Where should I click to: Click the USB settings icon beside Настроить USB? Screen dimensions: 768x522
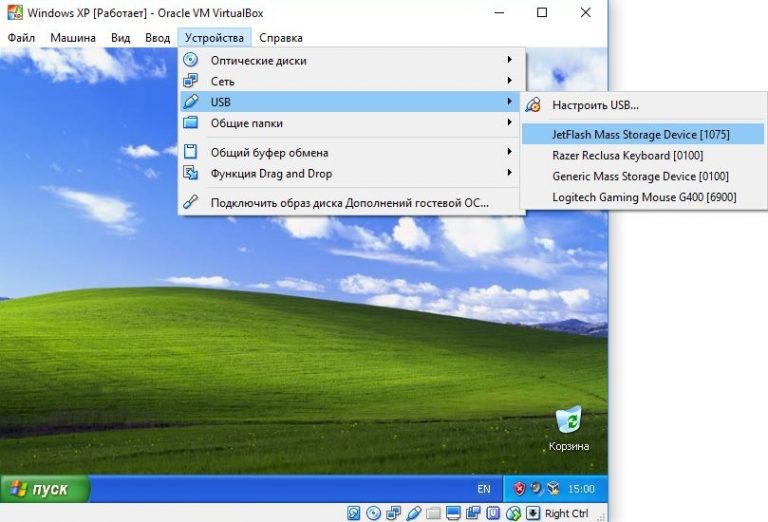[533, 105]
